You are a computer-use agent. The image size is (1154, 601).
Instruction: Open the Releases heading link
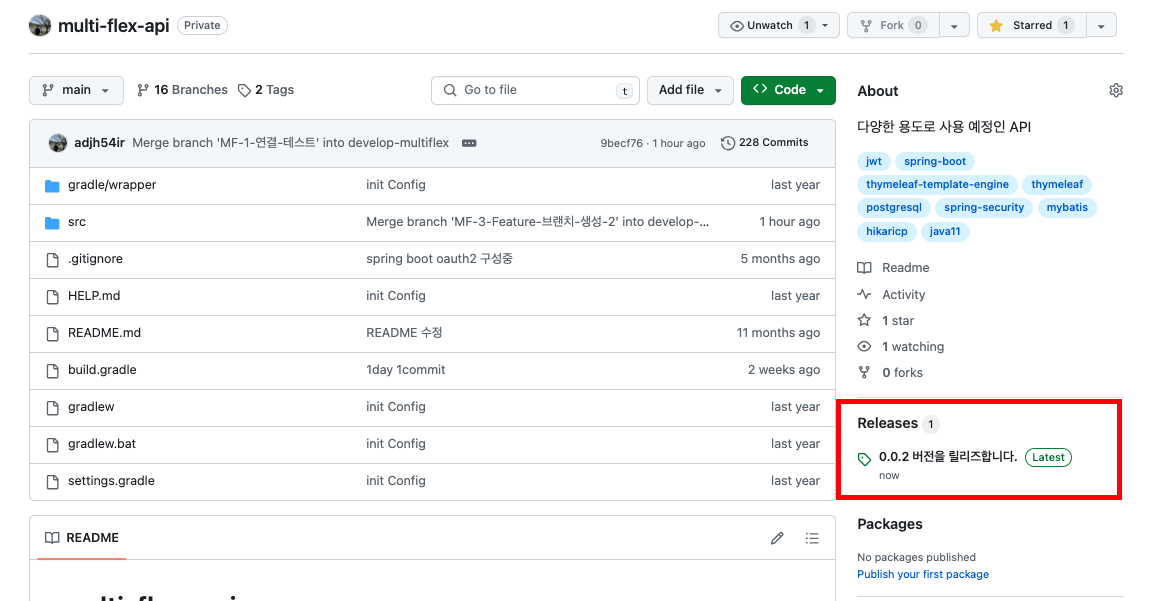(888, 423)
